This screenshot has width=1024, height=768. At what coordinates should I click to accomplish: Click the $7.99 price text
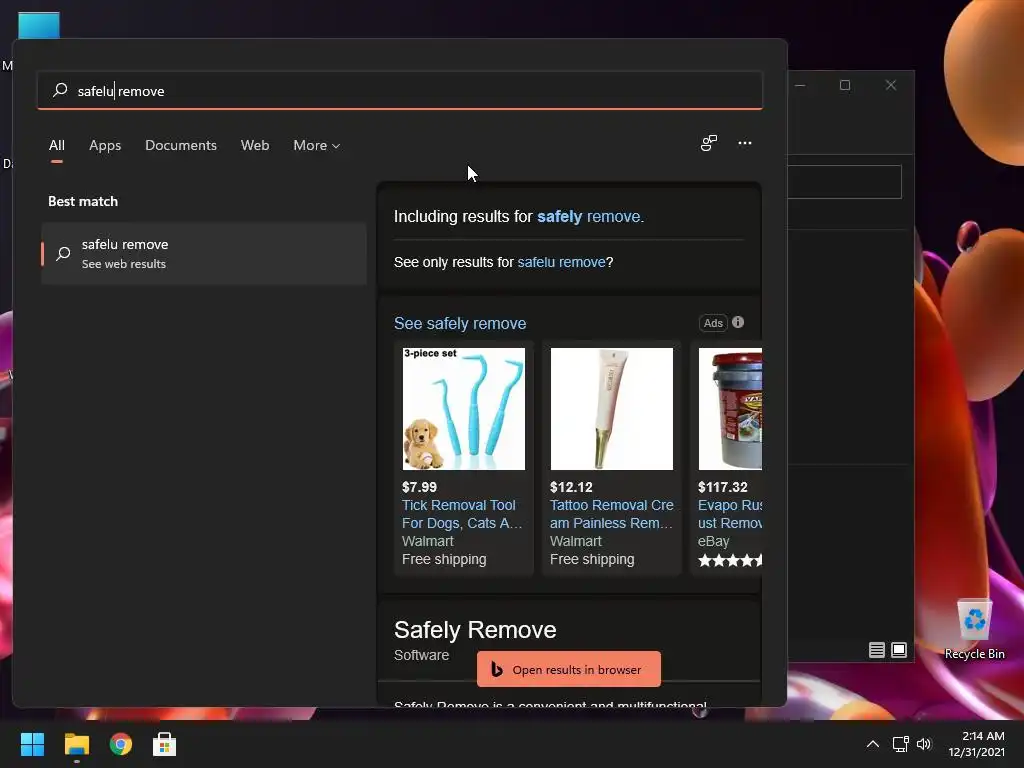(x=419, y=487)
